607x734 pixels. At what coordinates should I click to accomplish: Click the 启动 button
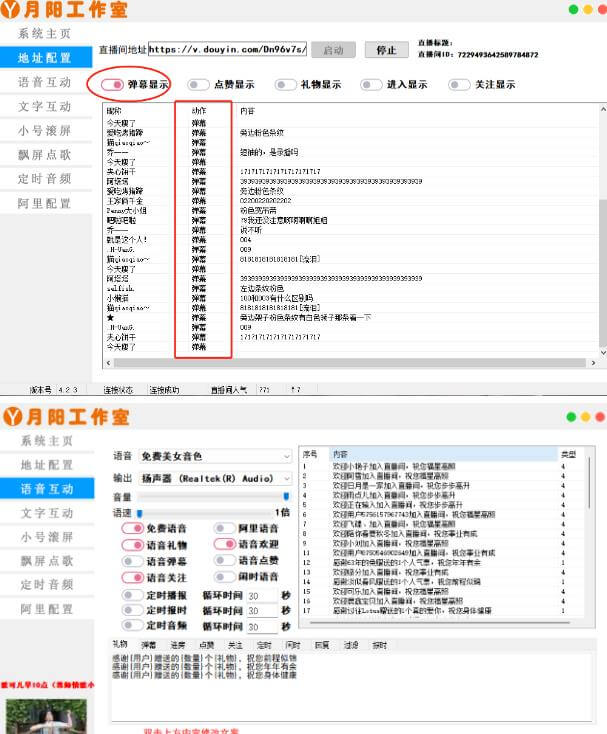click(x=333, y=50)
